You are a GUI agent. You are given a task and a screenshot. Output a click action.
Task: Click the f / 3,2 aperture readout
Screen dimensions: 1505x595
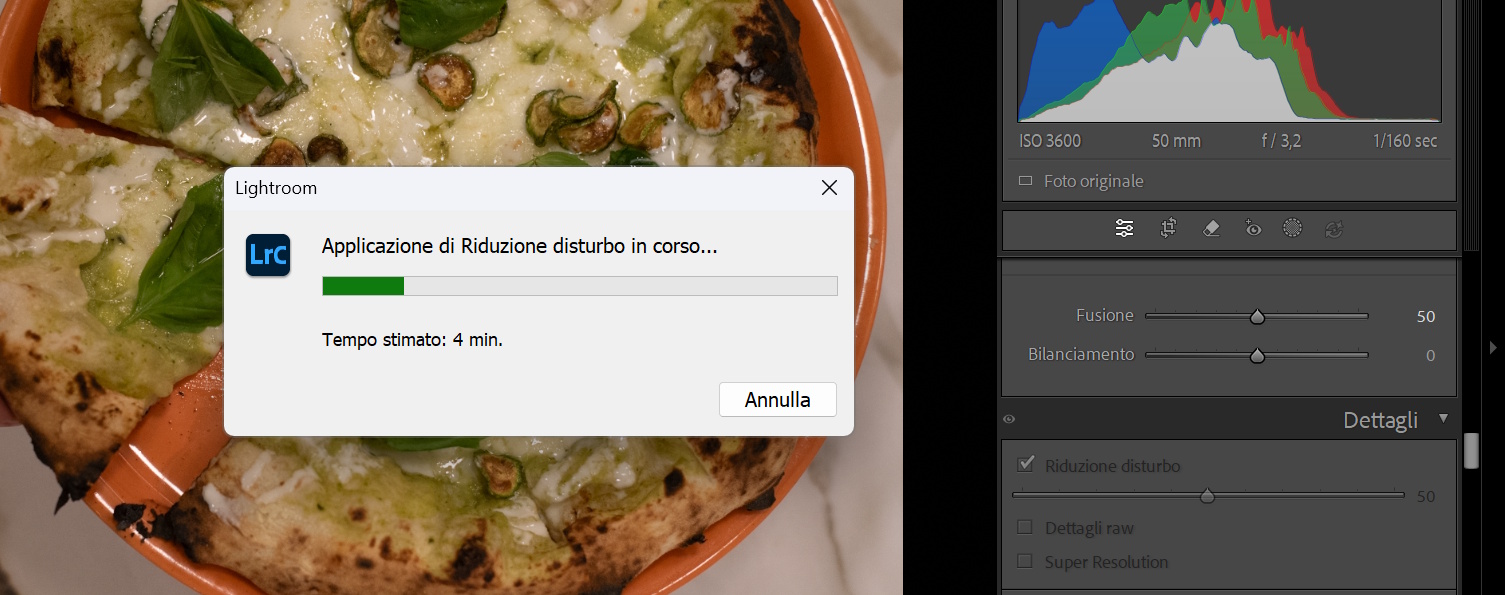click(1281, 141)
